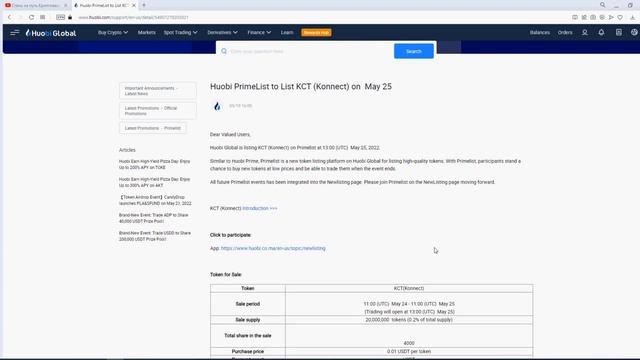Open the Markets menu item
640x360 pixels.
tap(147, 32)
